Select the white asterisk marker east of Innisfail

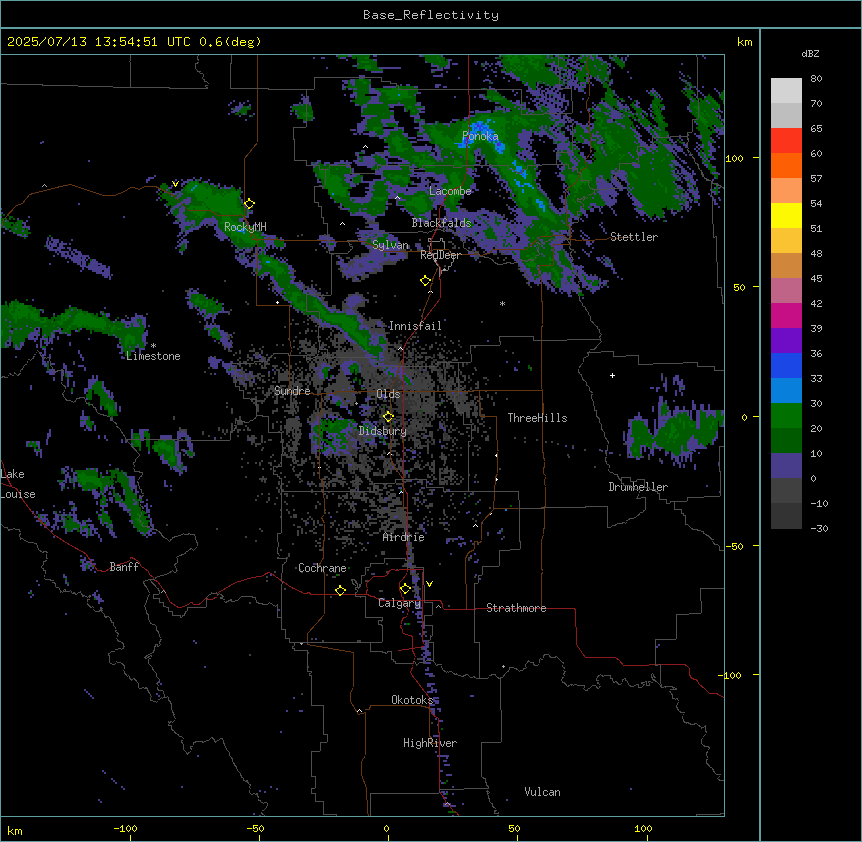pyautogui.click(x=502, y=304)
